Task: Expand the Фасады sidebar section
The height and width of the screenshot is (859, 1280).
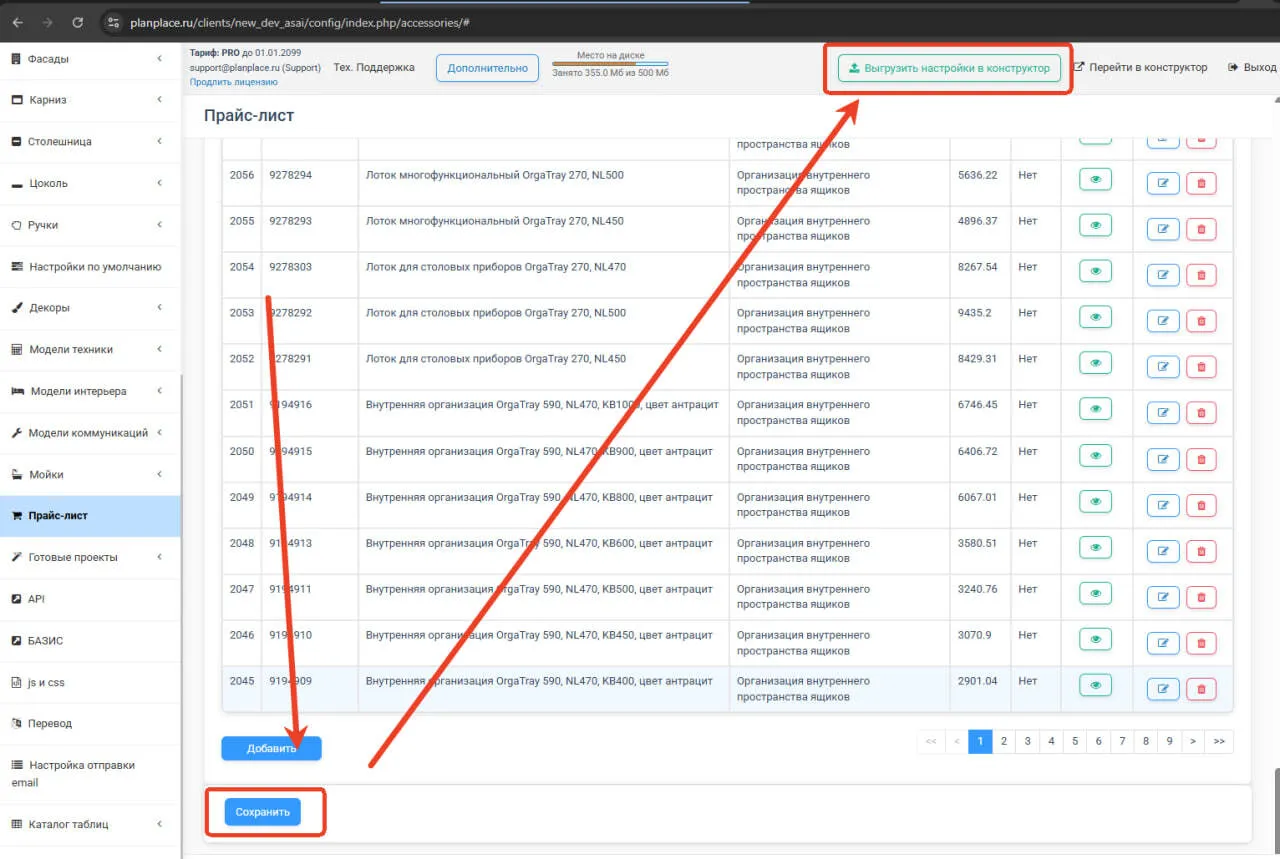Action: (89, 59)
